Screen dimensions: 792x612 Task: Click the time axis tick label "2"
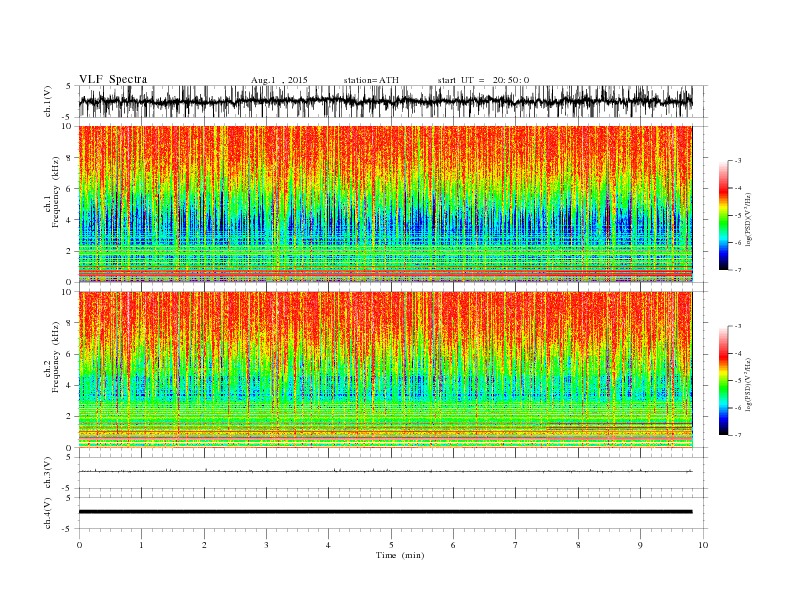click(204, 545)
